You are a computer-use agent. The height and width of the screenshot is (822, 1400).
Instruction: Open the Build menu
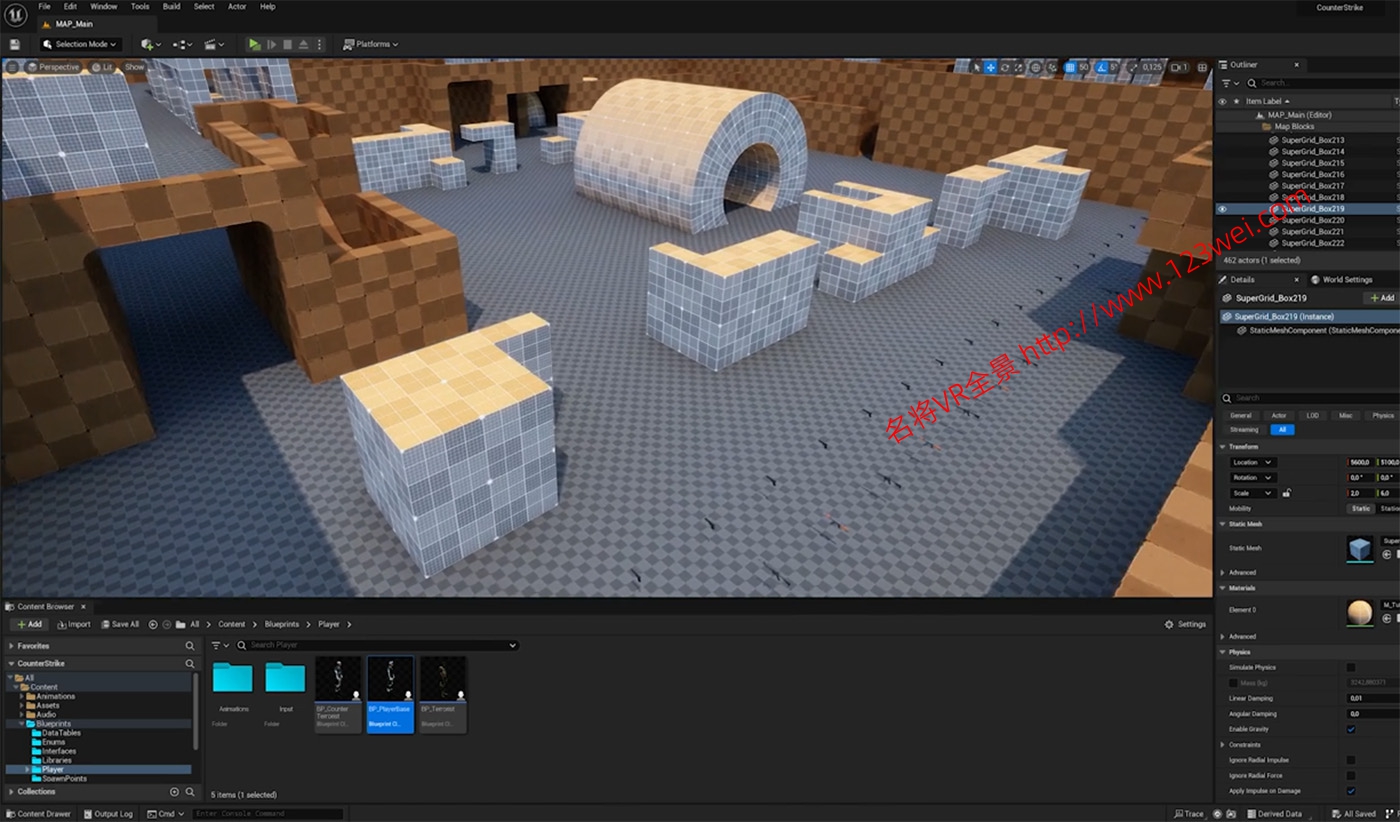click(x=171, y=6)
